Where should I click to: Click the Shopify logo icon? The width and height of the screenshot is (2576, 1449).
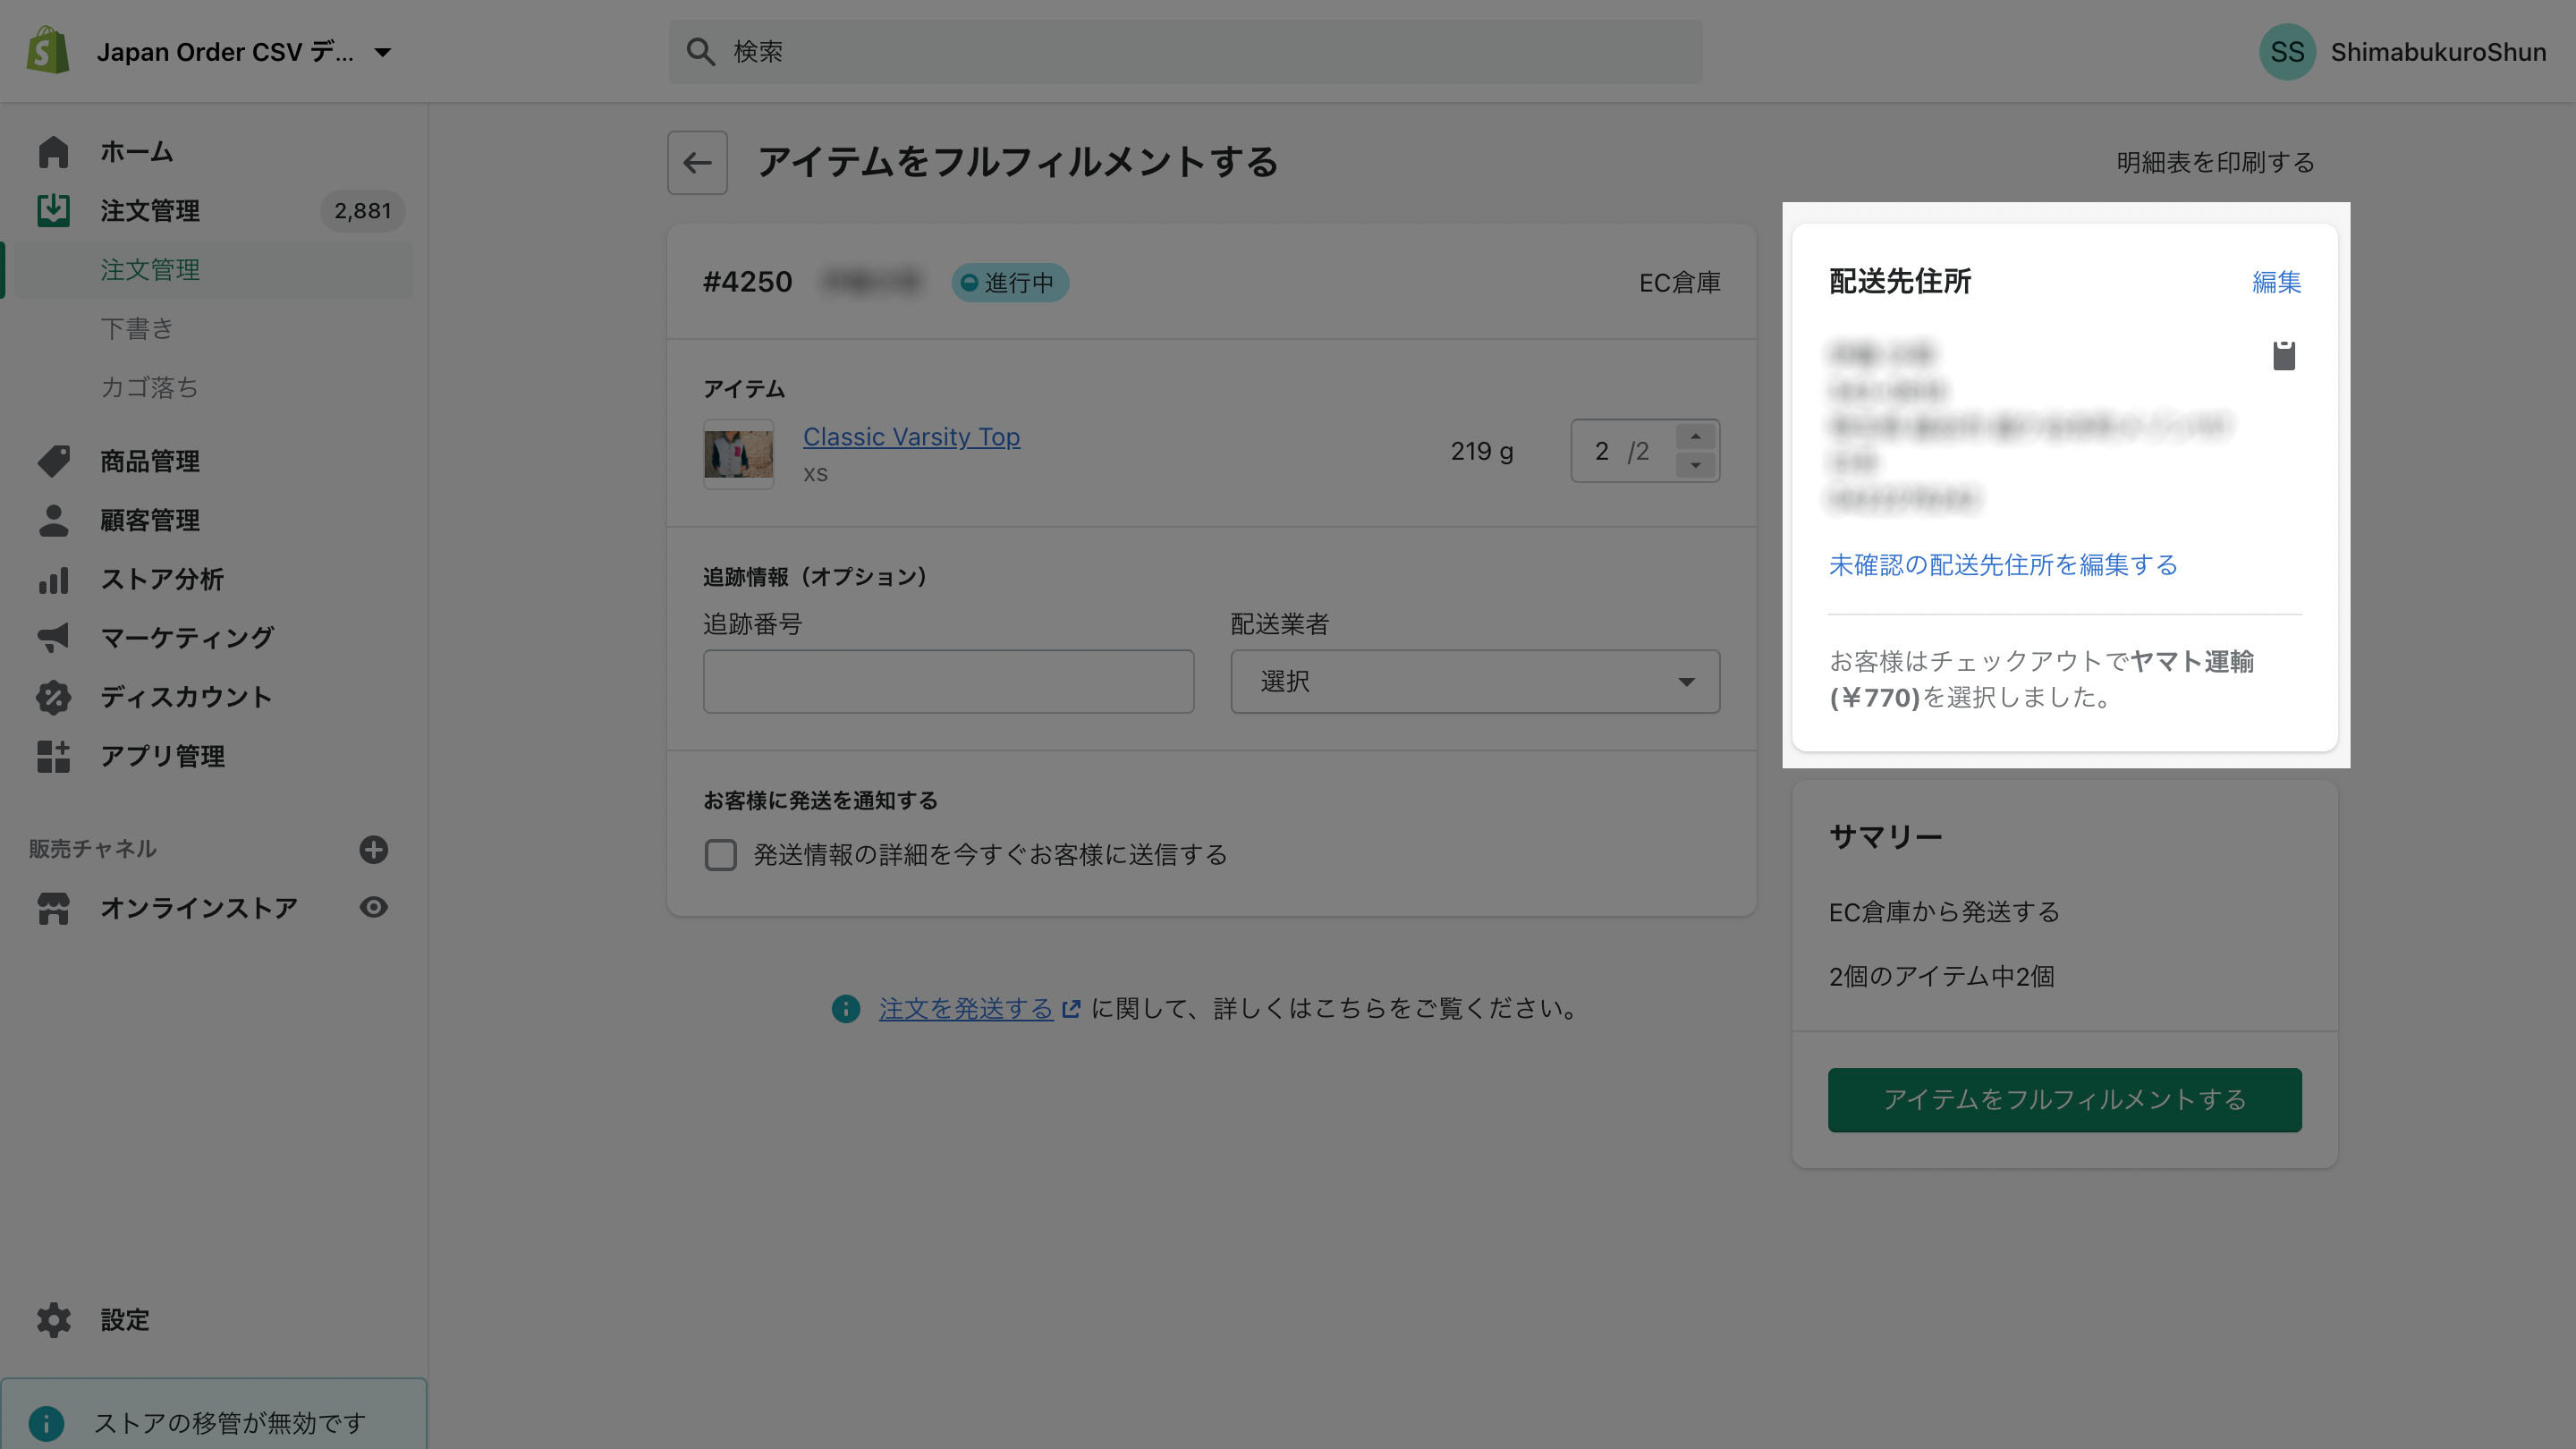[x=48, y=51]
